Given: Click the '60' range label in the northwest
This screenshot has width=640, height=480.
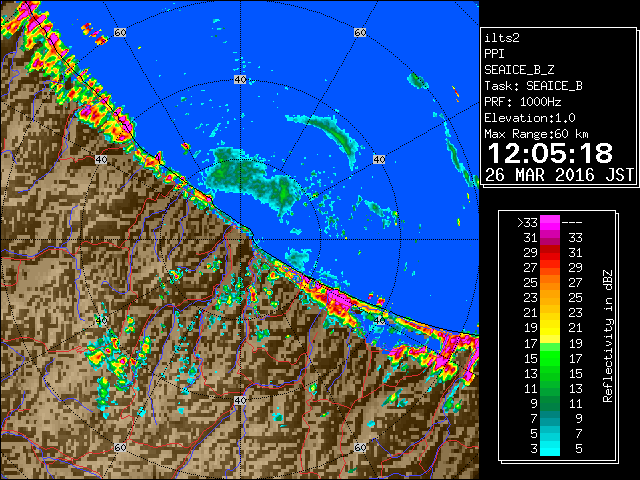Looking at the screenshot, I should click(120, 32).
